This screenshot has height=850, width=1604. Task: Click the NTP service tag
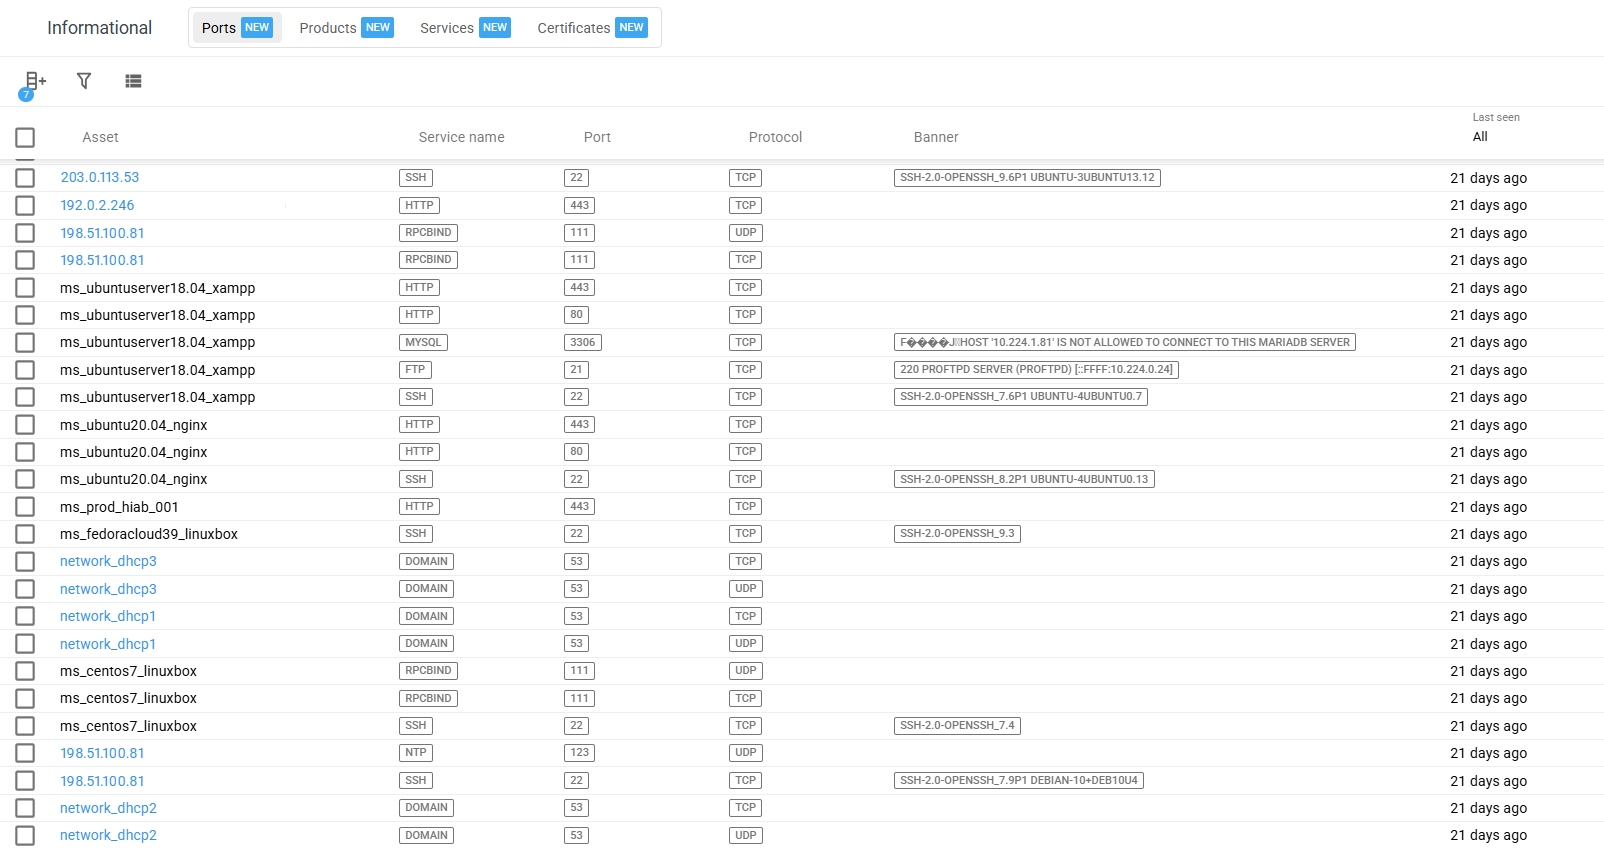tap(416, 753)
